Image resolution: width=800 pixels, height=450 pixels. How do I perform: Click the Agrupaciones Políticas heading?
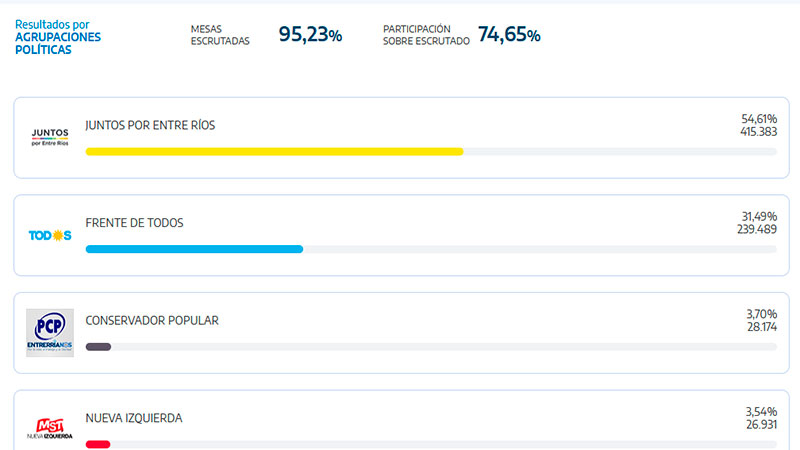pos(58,43)
